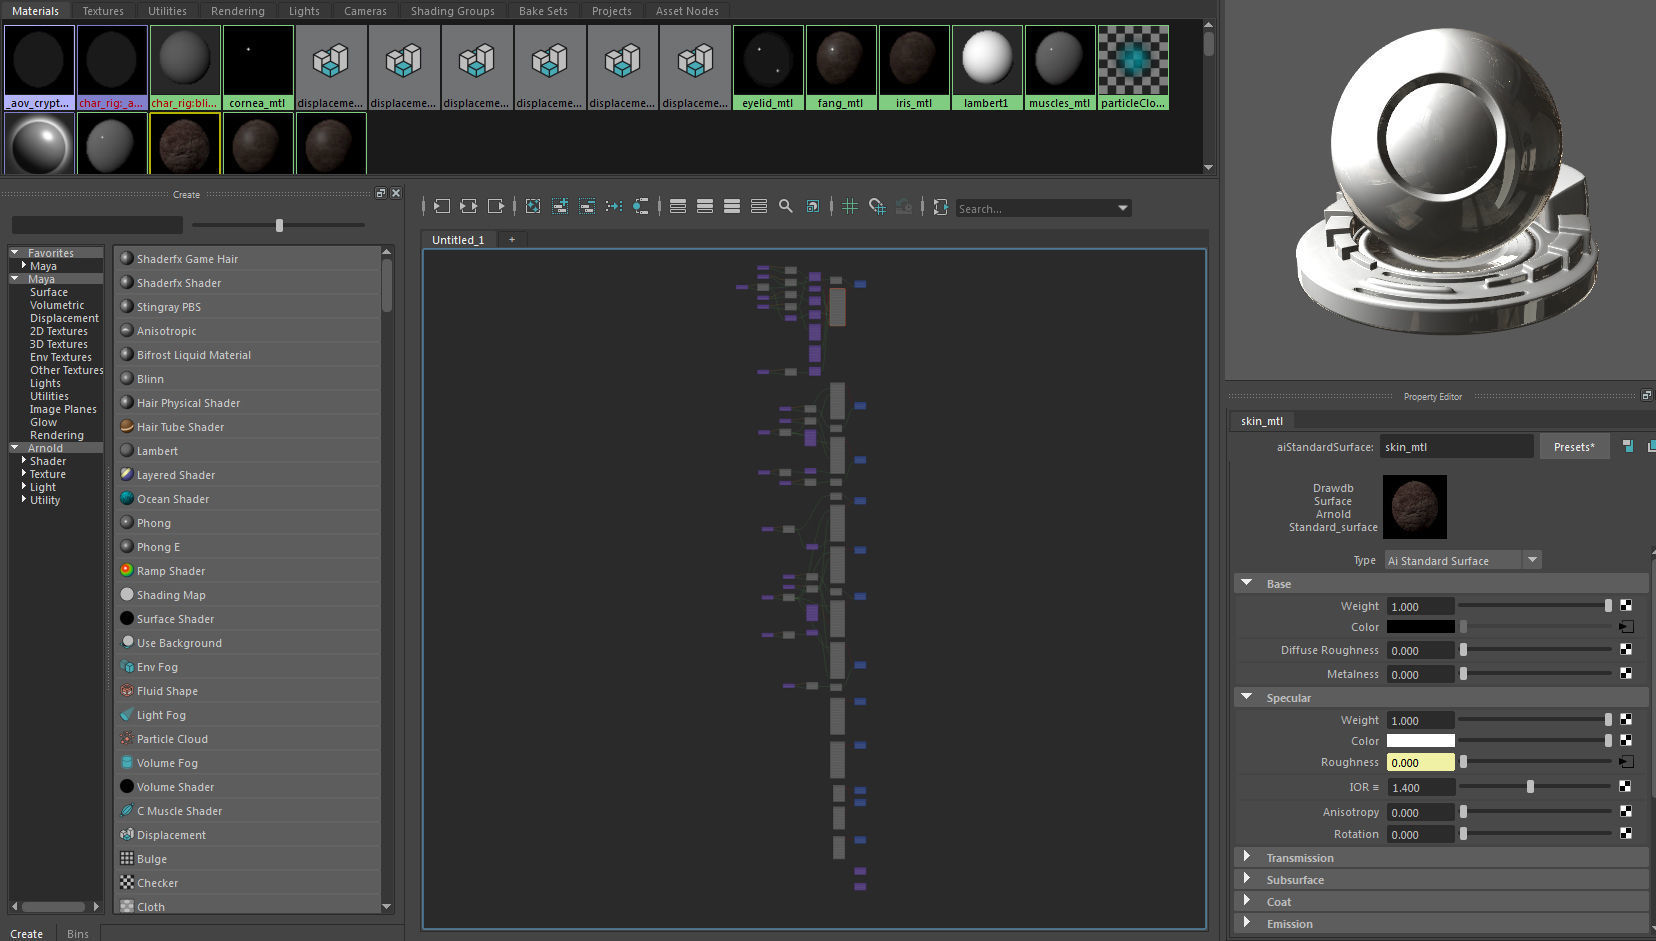Switch to the Bins tab
1656x941 pixels.
(x=78, y=934)
